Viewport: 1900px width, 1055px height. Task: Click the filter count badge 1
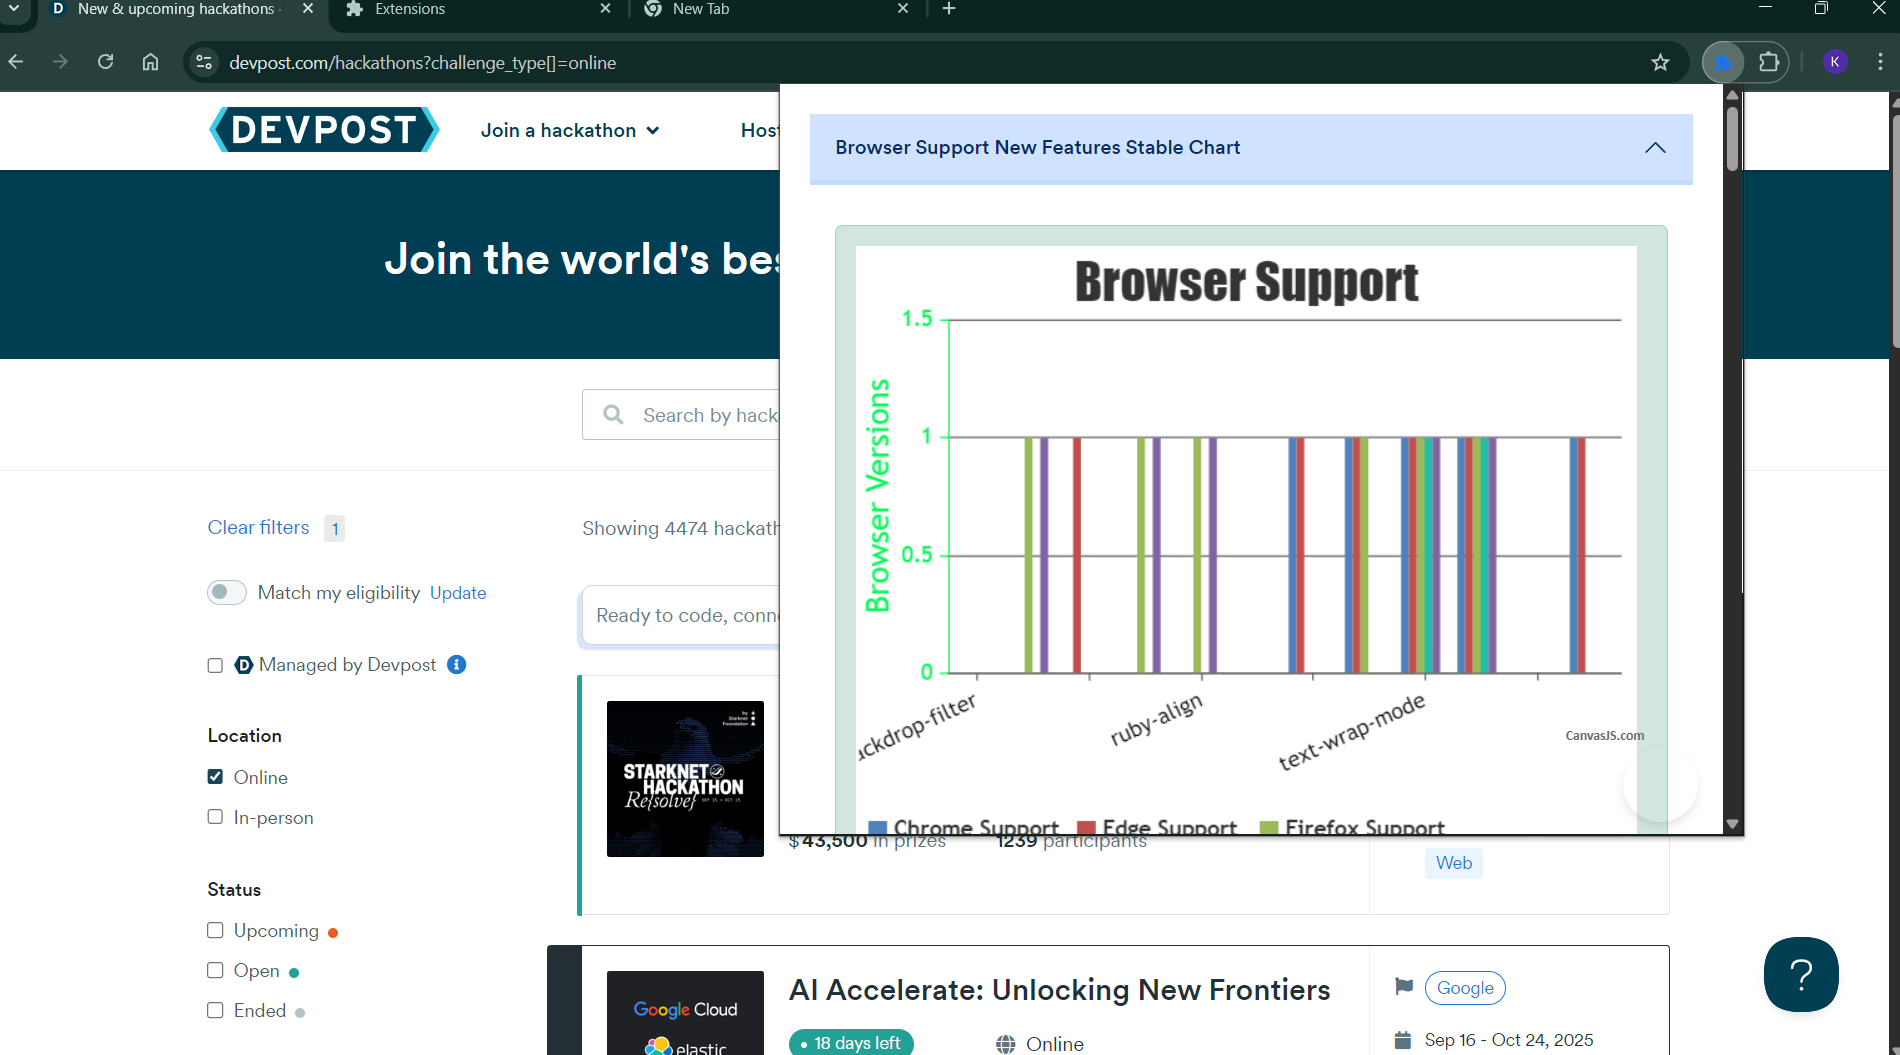click(x=335, y=528)
